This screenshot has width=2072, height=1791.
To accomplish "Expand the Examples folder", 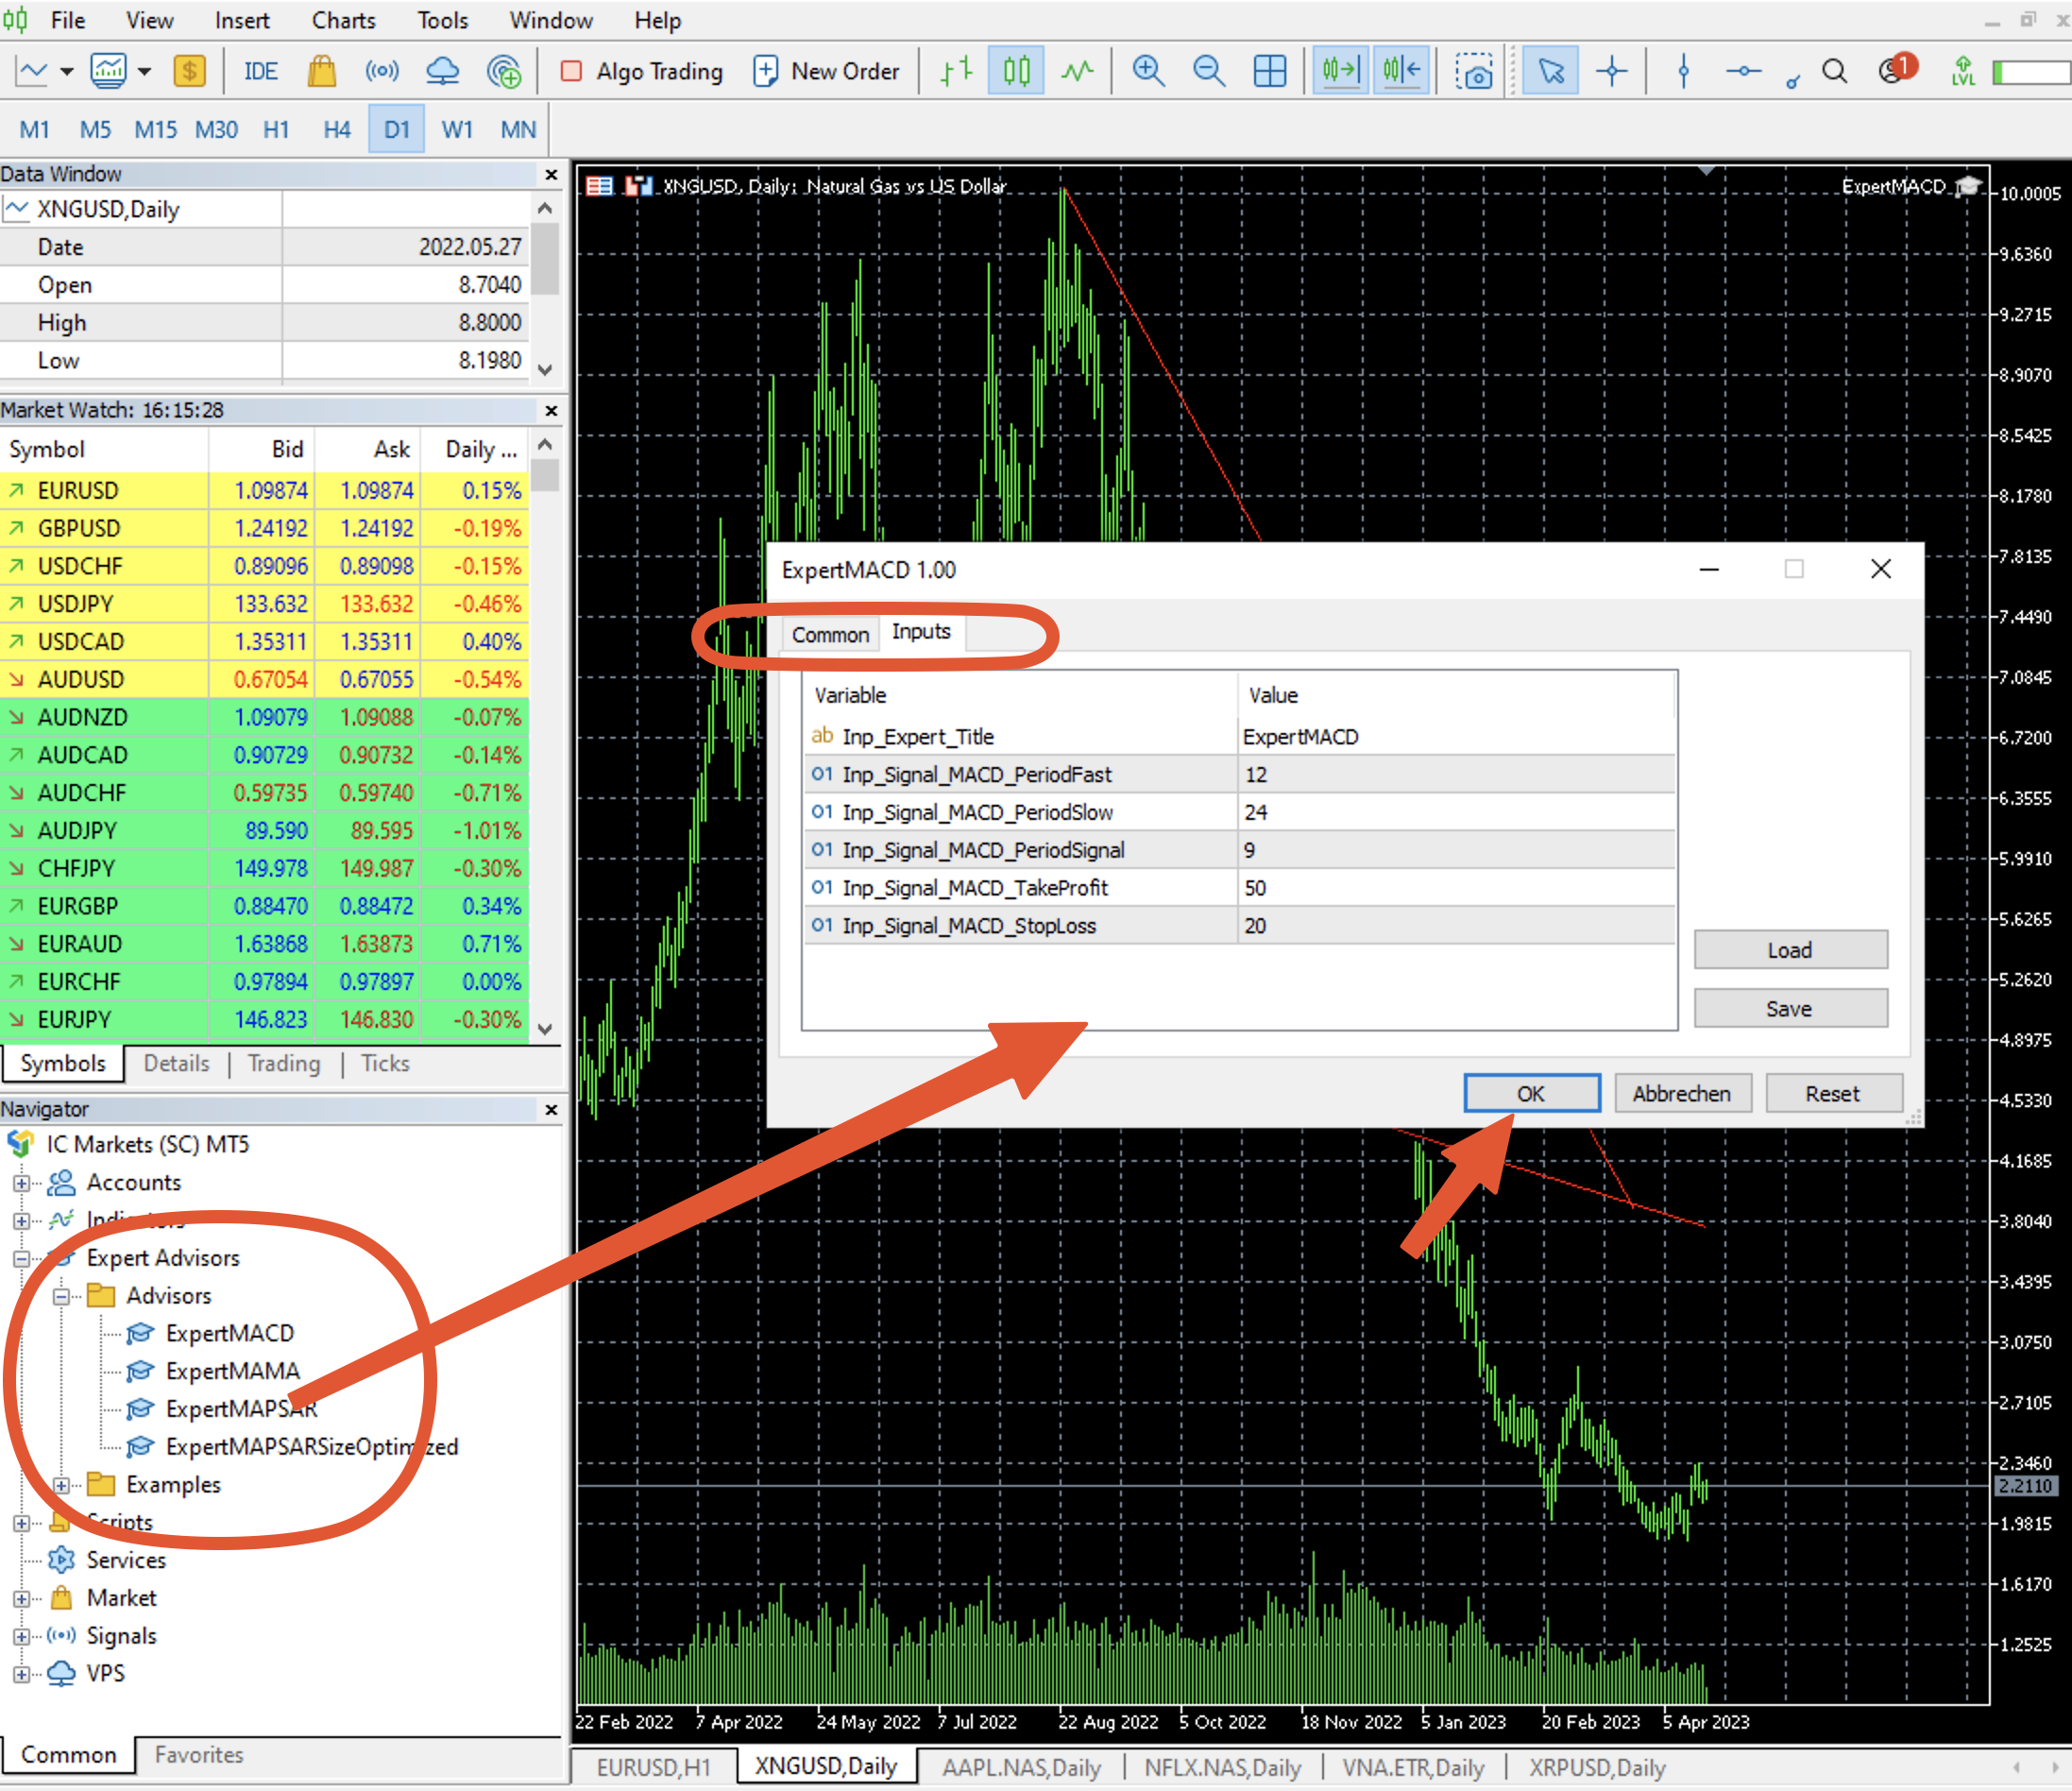I will [x=61, y=1485].
